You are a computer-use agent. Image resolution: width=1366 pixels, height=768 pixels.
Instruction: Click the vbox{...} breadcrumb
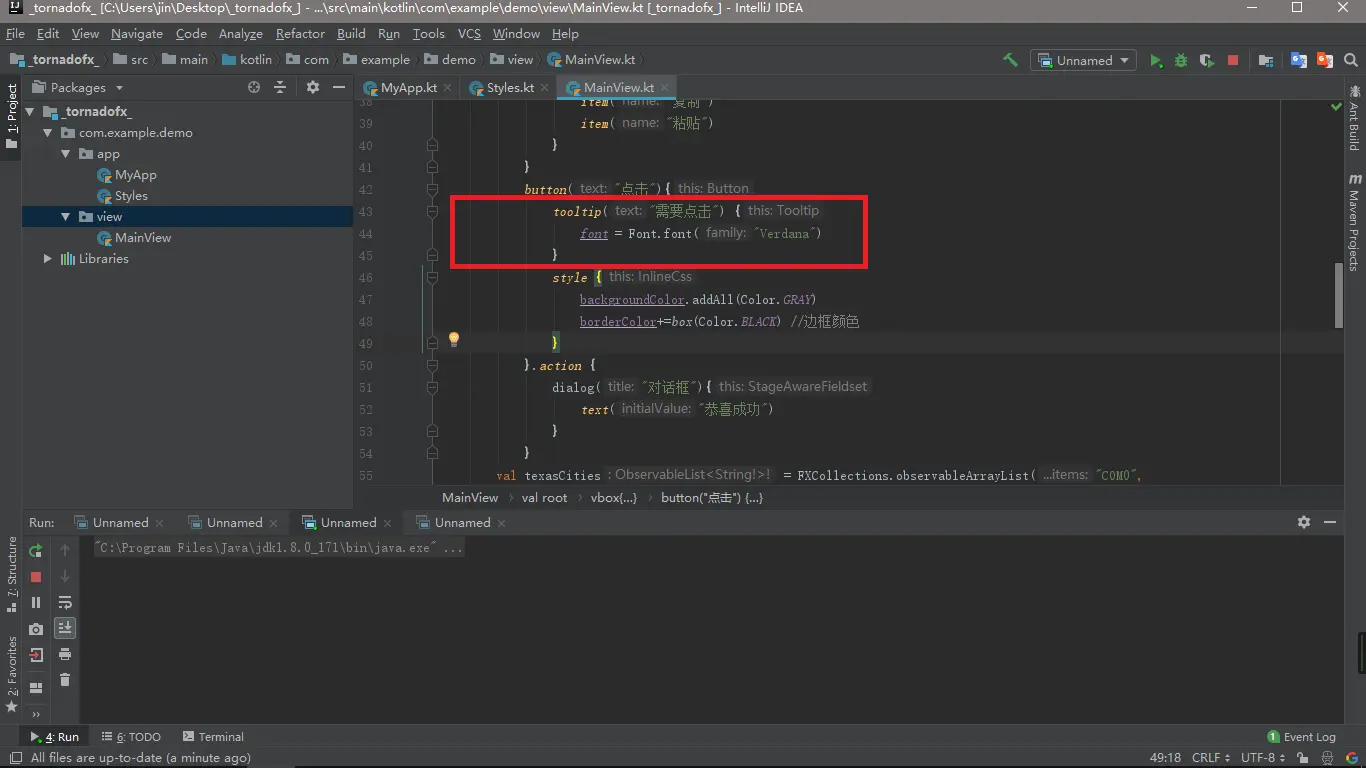pos(614,497)
